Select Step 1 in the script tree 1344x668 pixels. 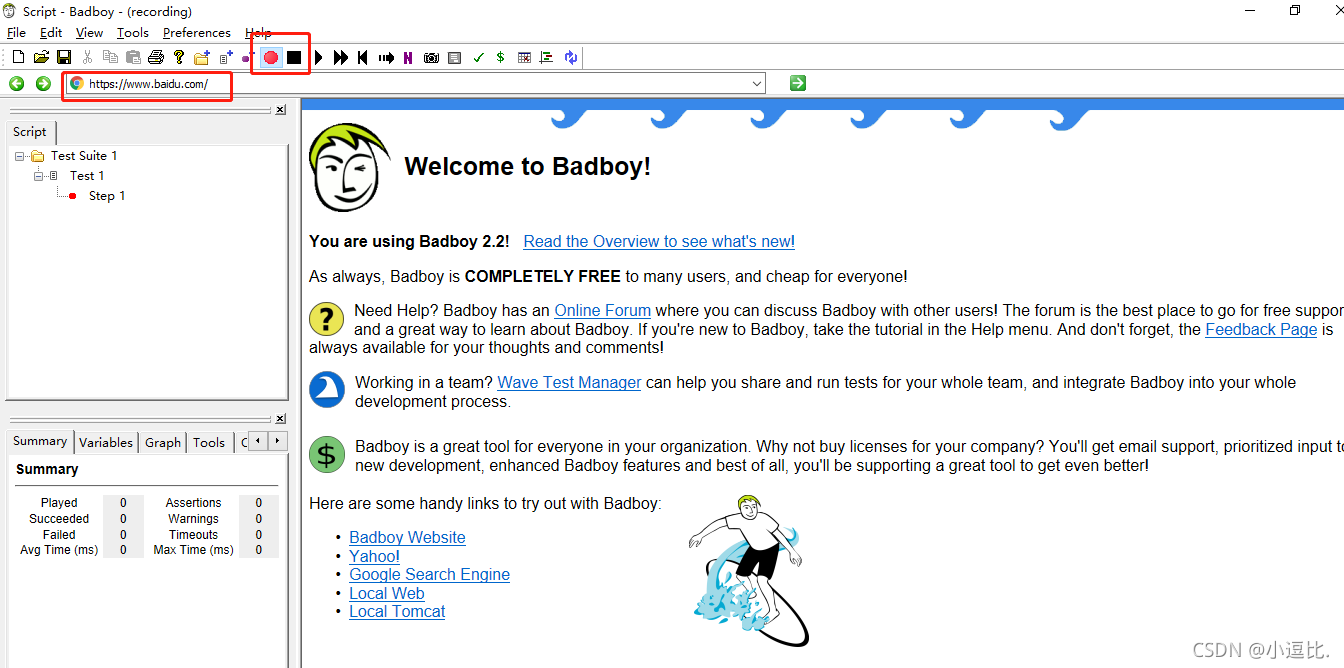107,196
